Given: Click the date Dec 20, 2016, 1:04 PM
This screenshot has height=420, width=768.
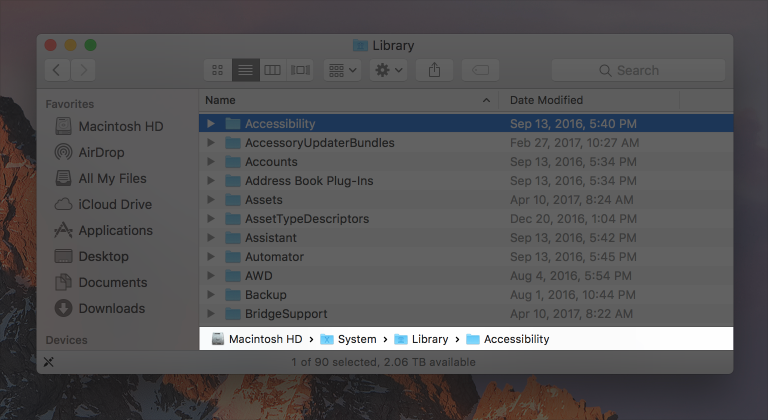Looking at the screenshot, I should point(573,219).
